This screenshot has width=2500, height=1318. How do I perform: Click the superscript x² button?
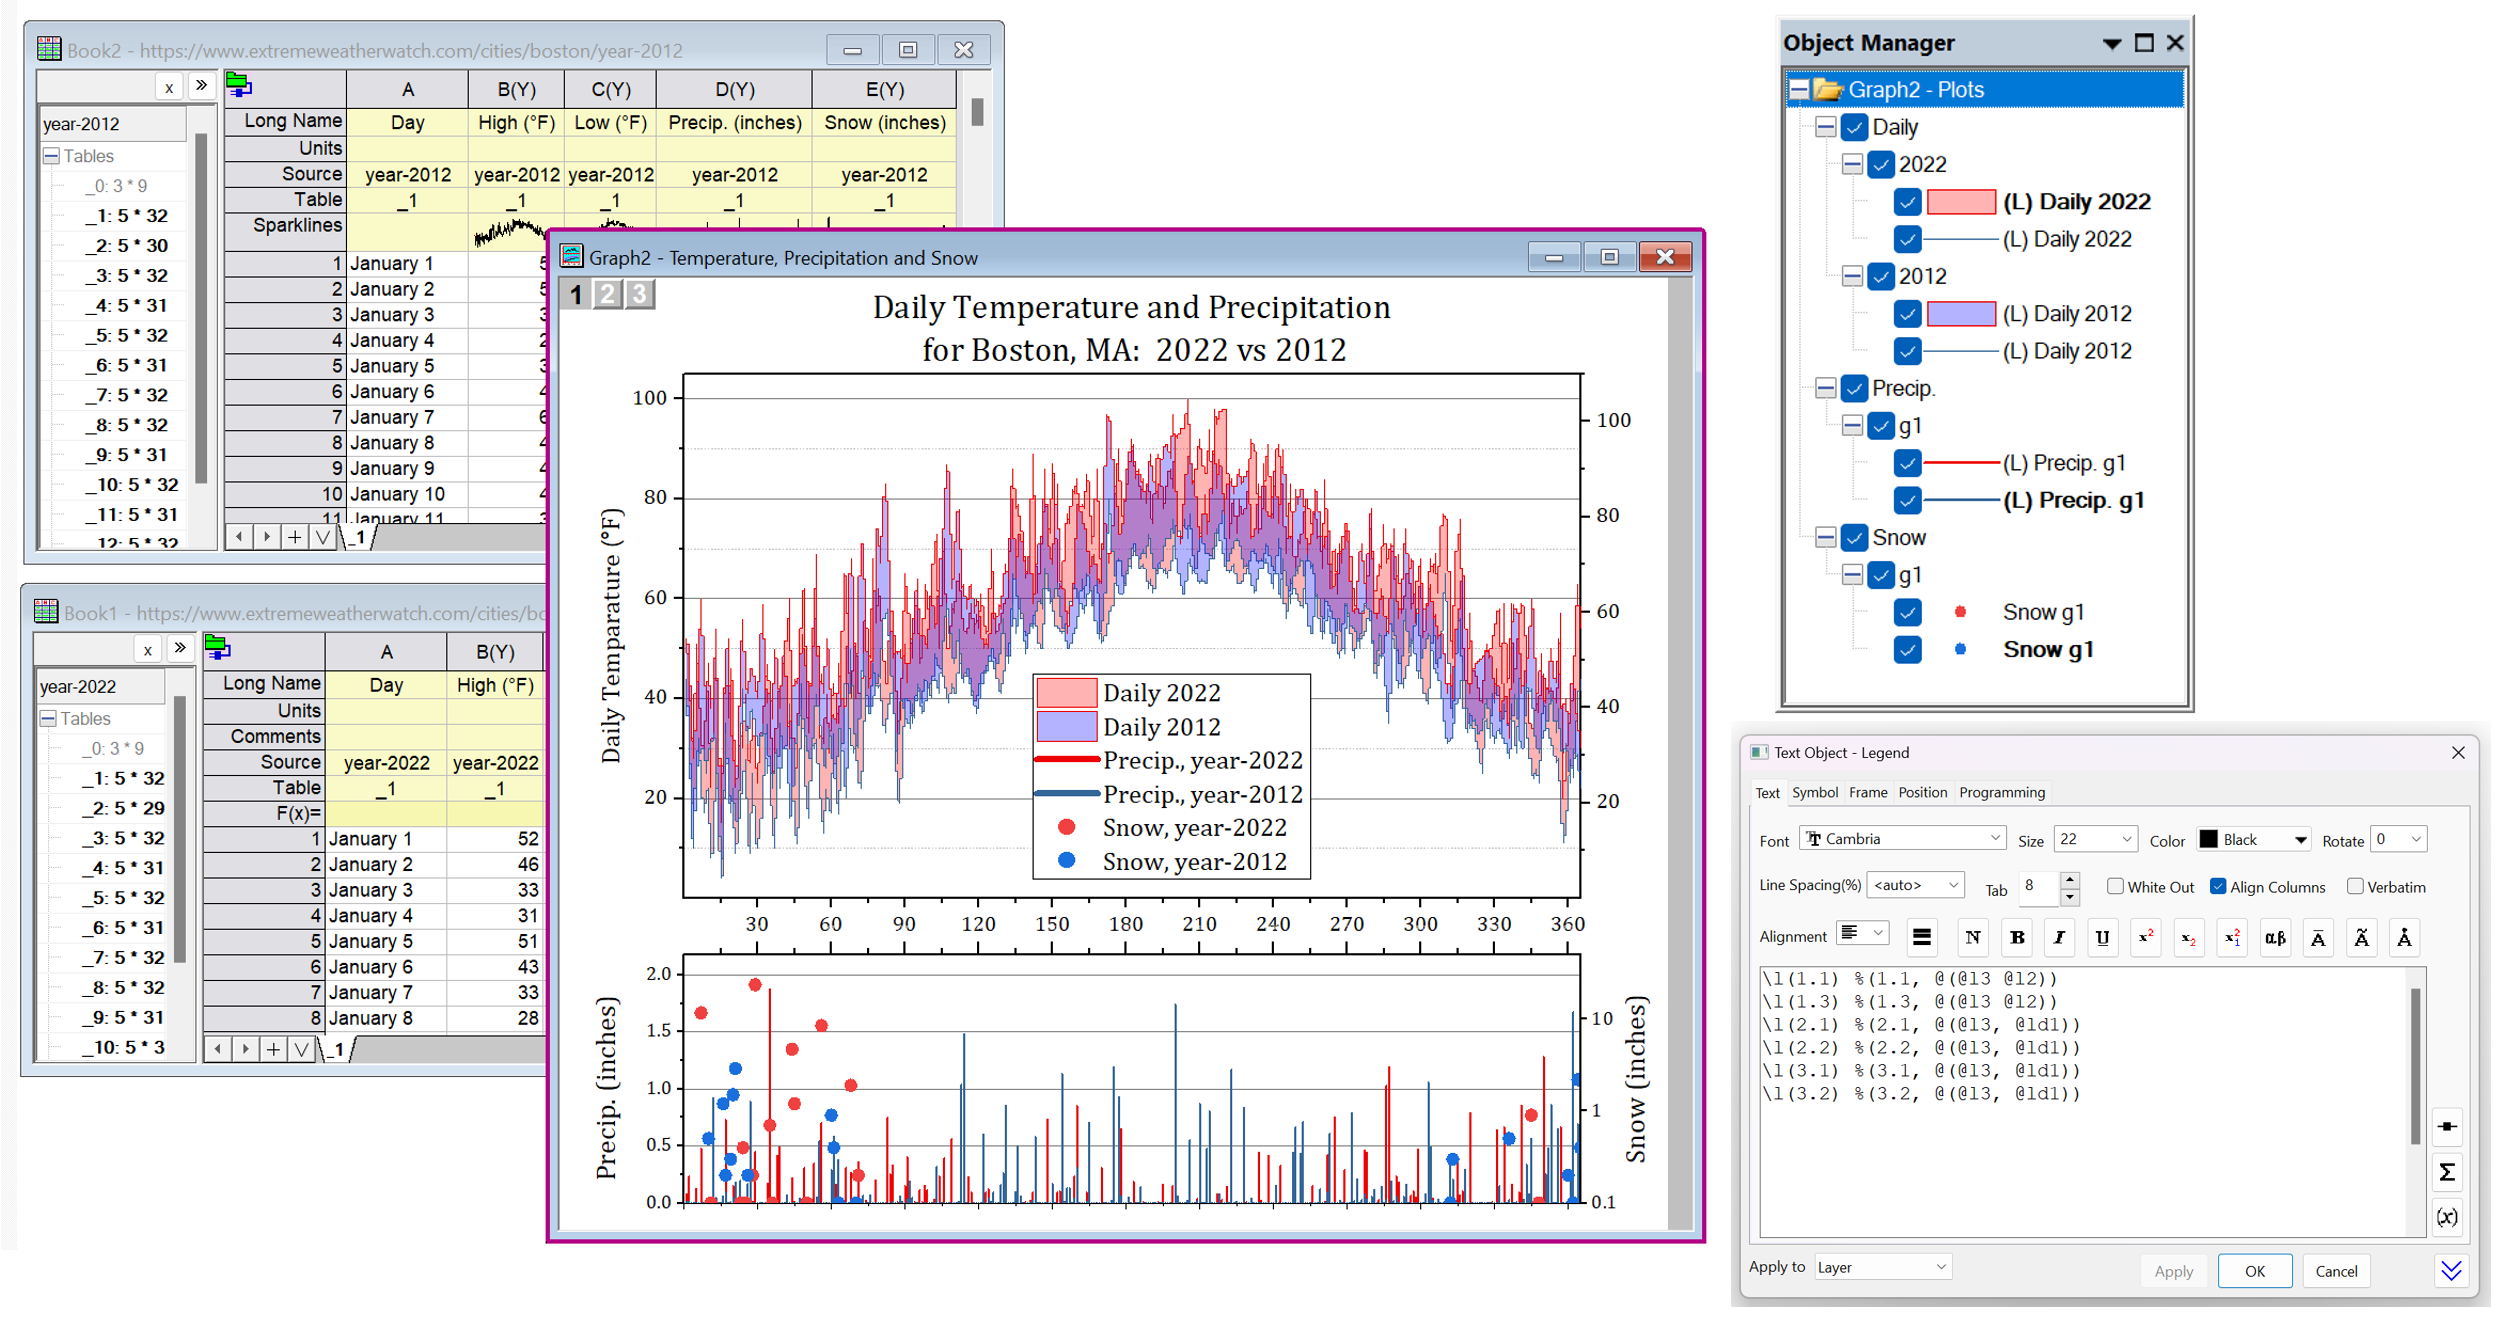pyautogui.click(x=2146, y=938)
